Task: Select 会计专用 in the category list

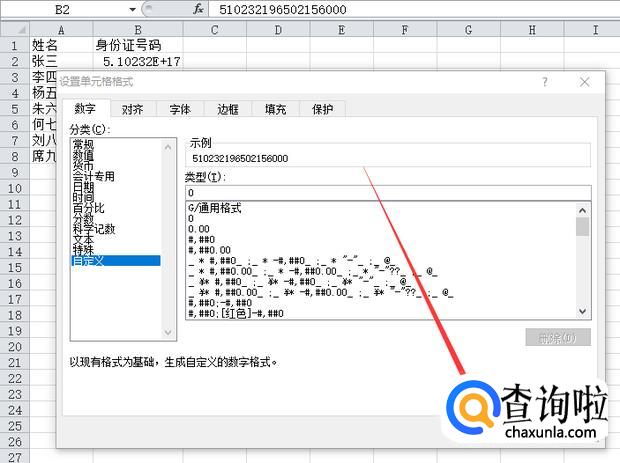Action: click(94, 176)
